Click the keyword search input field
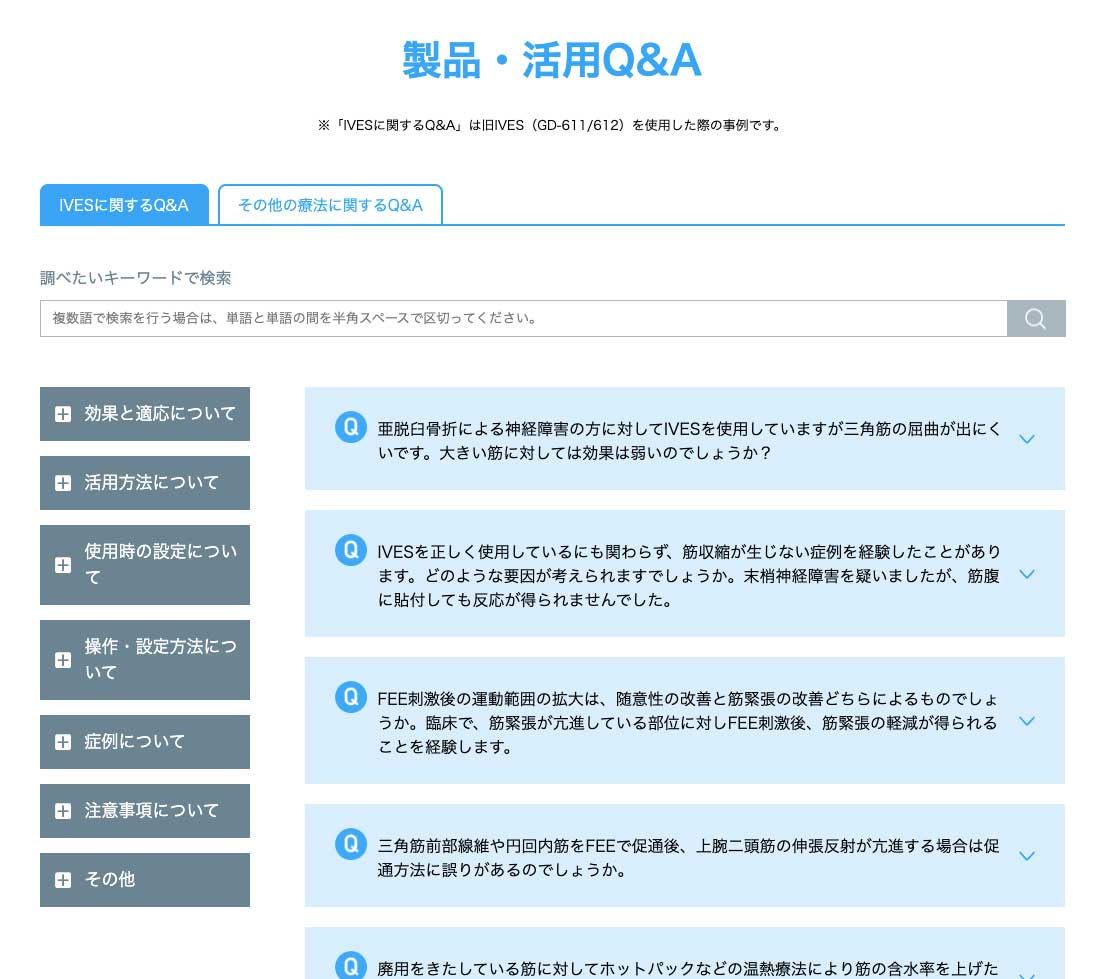The width and height of the screenshot is (1103, 979). point(522,319)
